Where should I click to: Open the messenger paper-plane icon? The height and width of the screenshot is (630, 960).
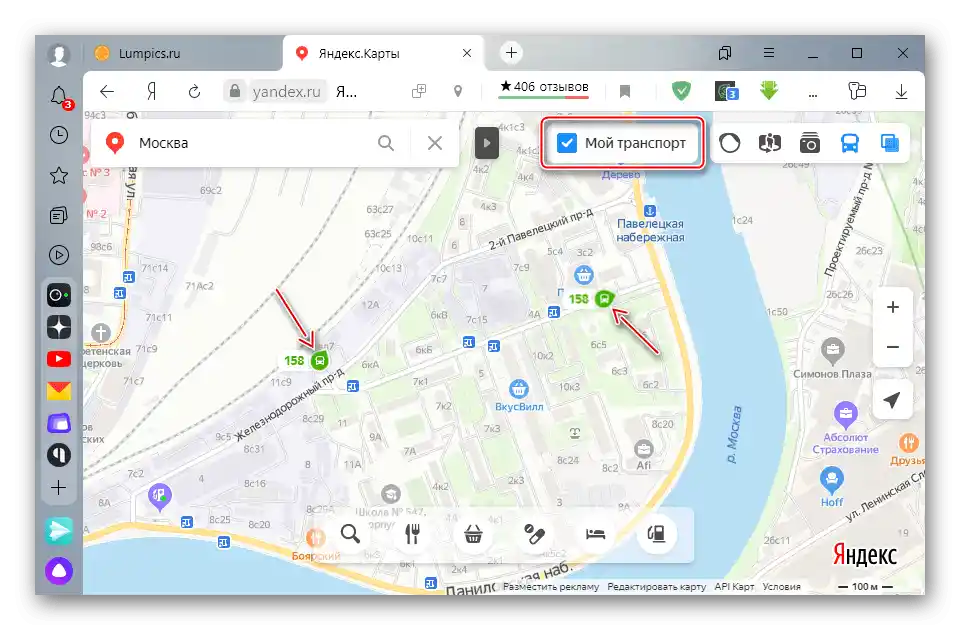click(x=59, y=531)
